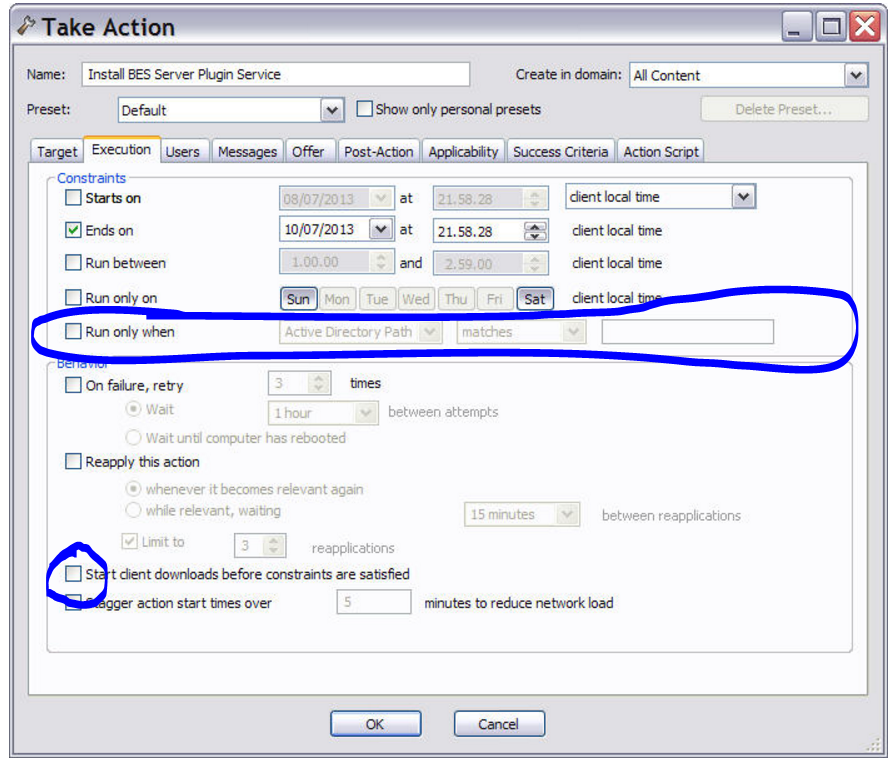Enable the Starts on checkbox
The width and height of the screenshot is (895, 758).
click(73, 197)
